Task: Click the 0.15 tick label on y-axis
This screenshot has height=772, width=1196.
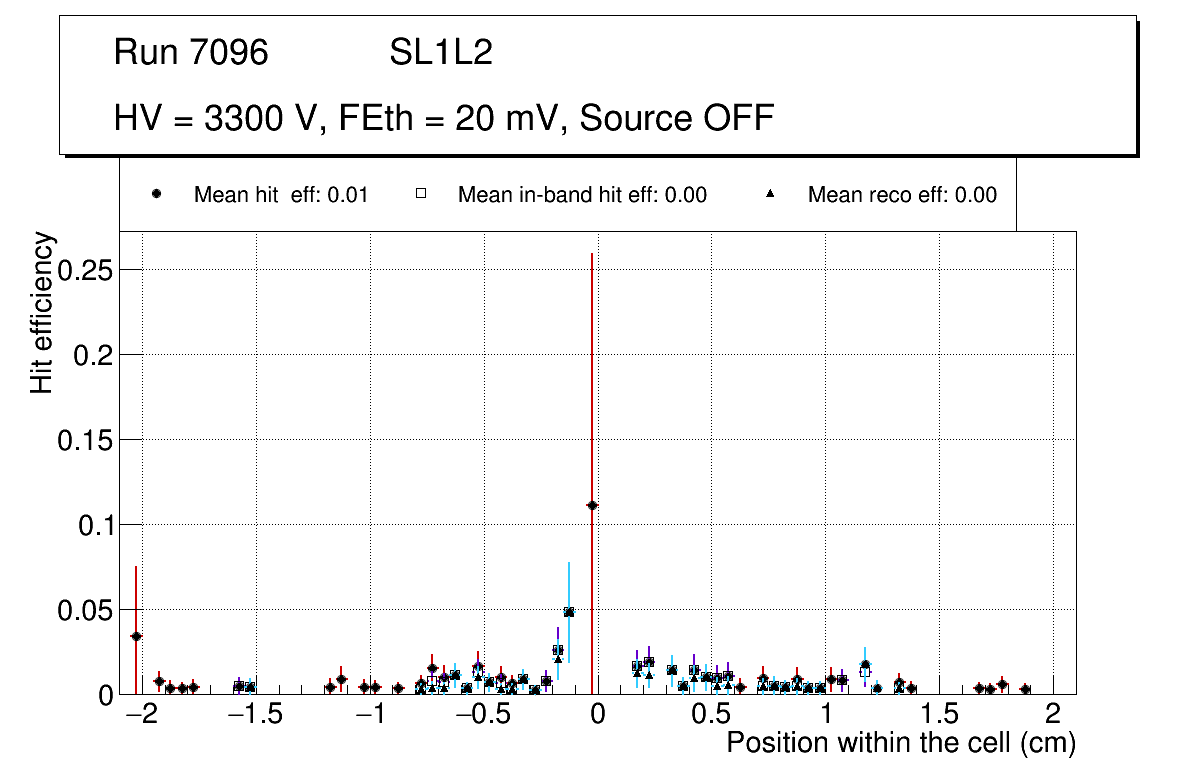Action: tap(84, 440)
